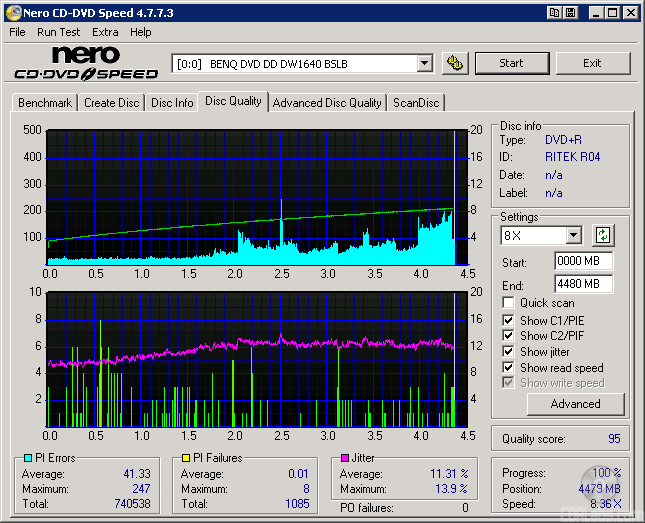Open the BENQ drive selection dropdown
The width and height of the screenshot is (645, 523).
424,63
